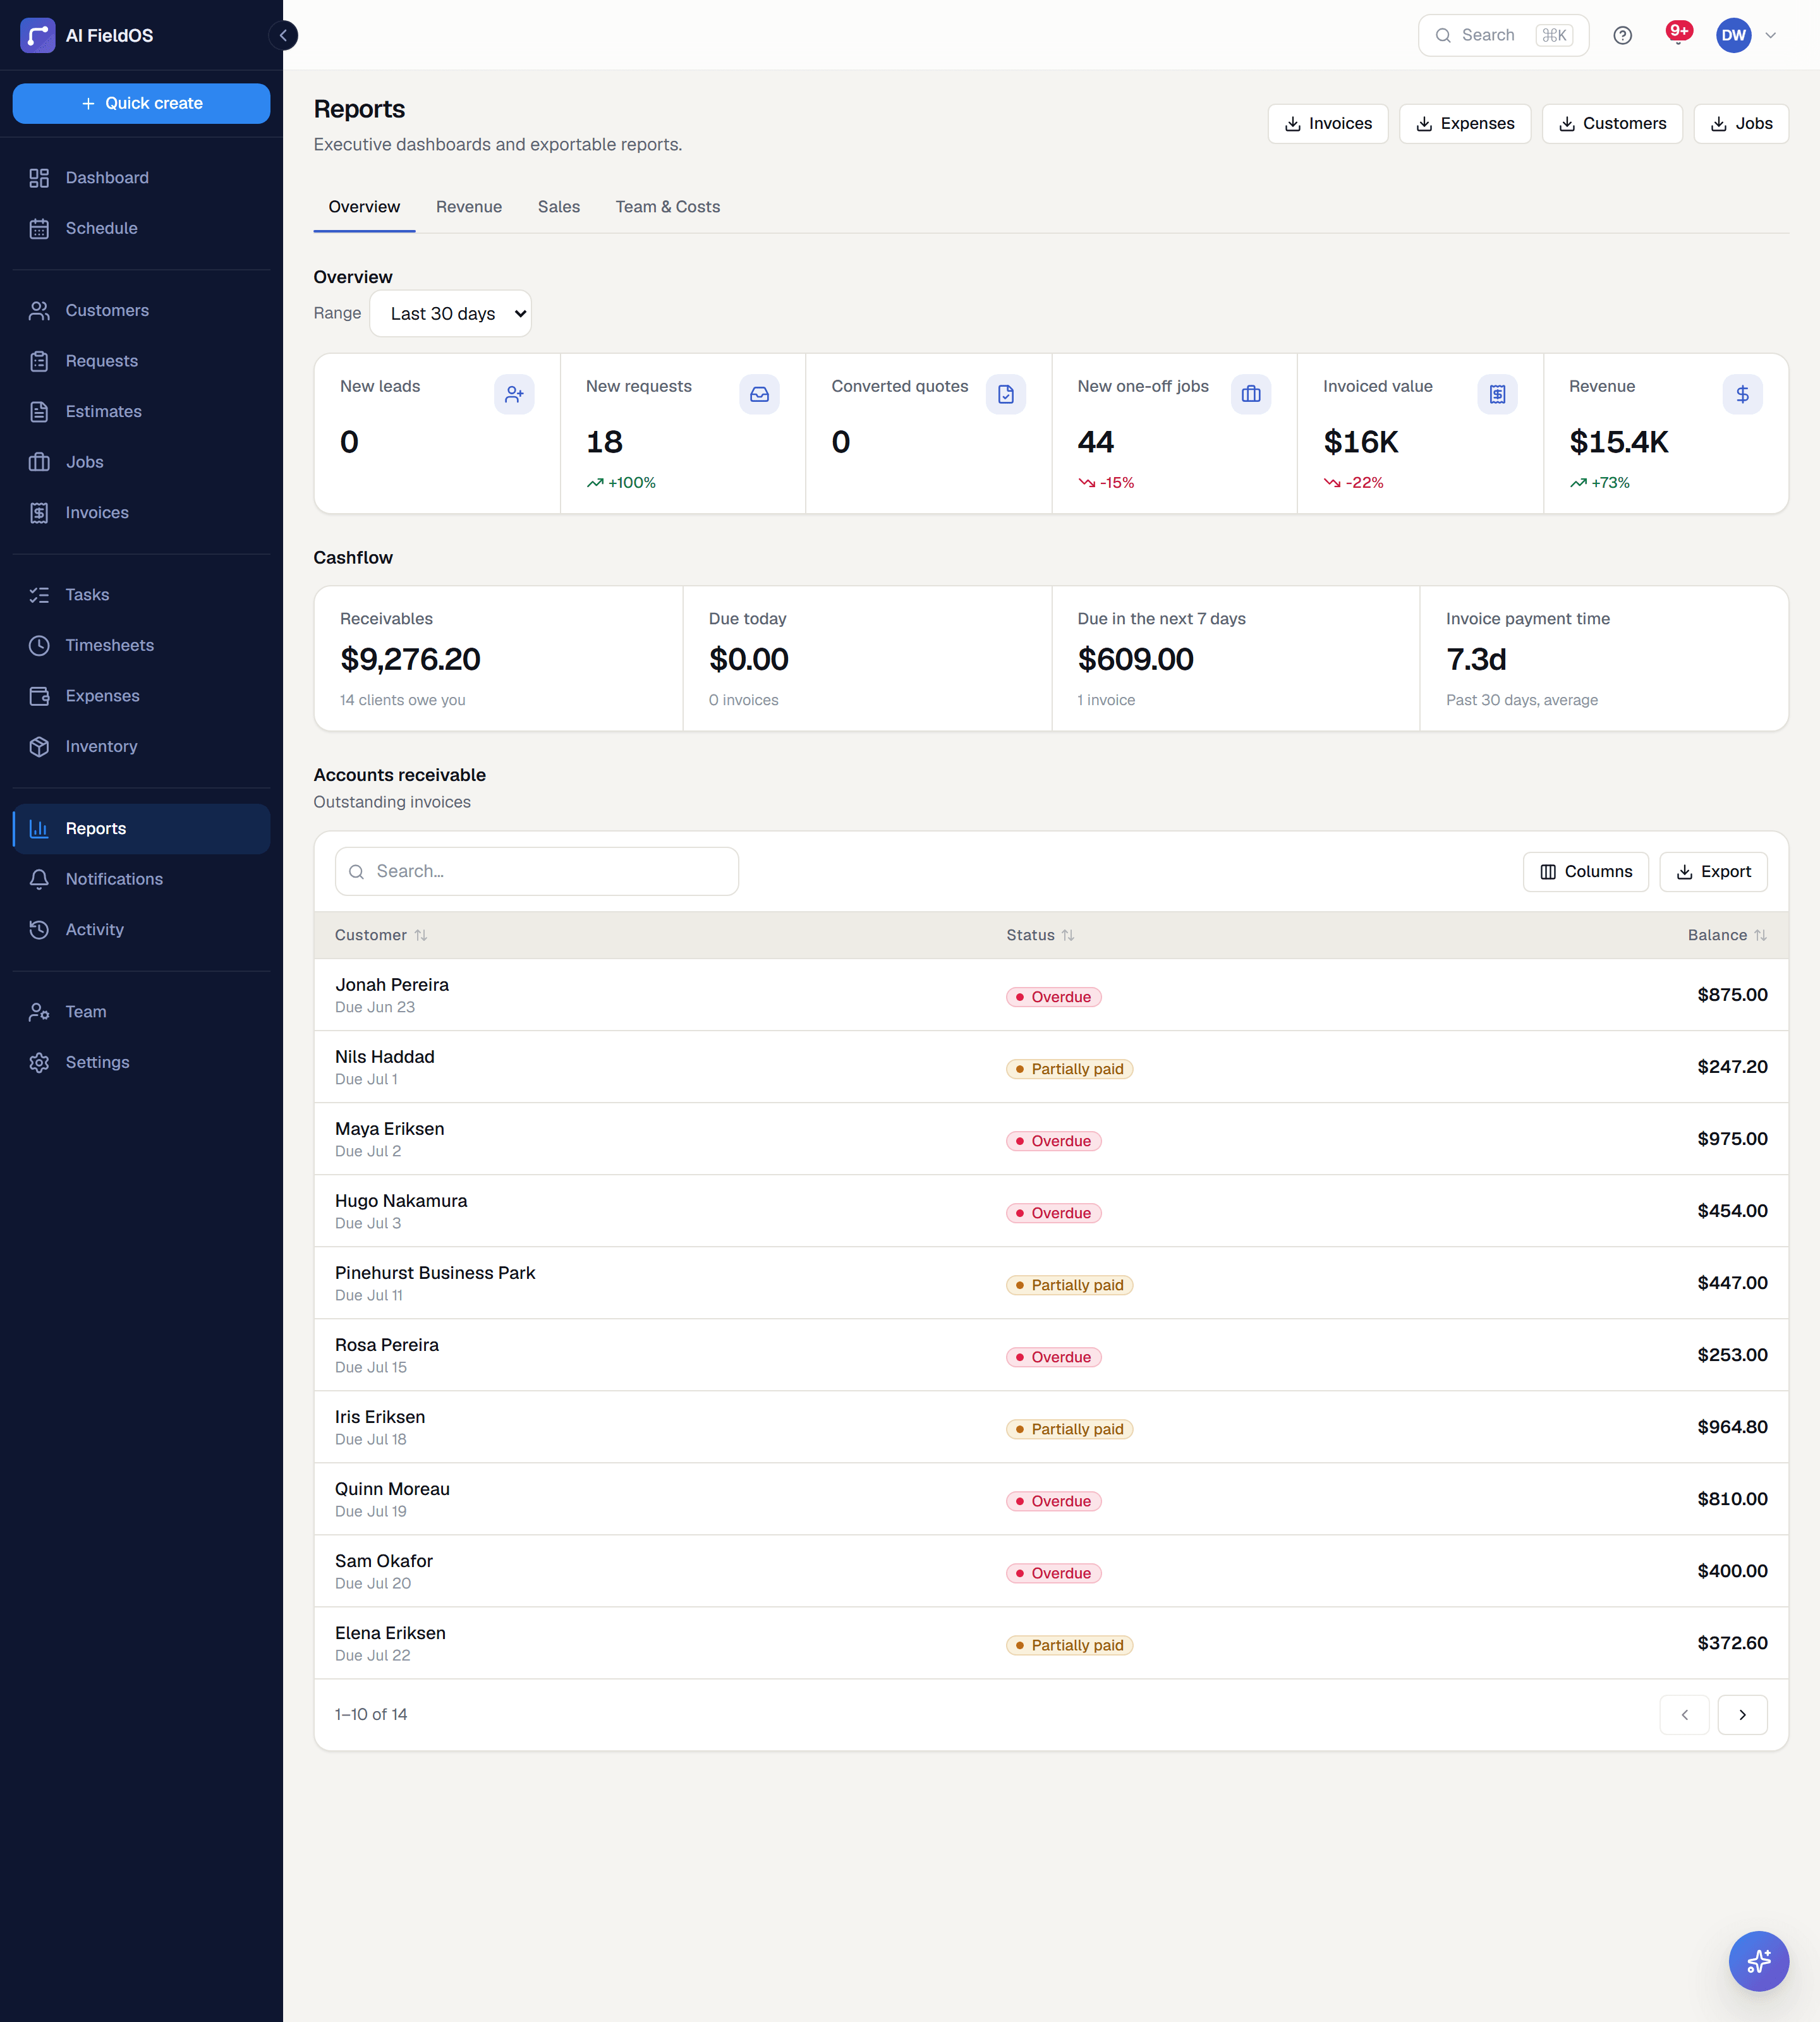Click the Revenue dollar sign icon
Viewport: 1820px width, 2022px height.
point(1742,394)
